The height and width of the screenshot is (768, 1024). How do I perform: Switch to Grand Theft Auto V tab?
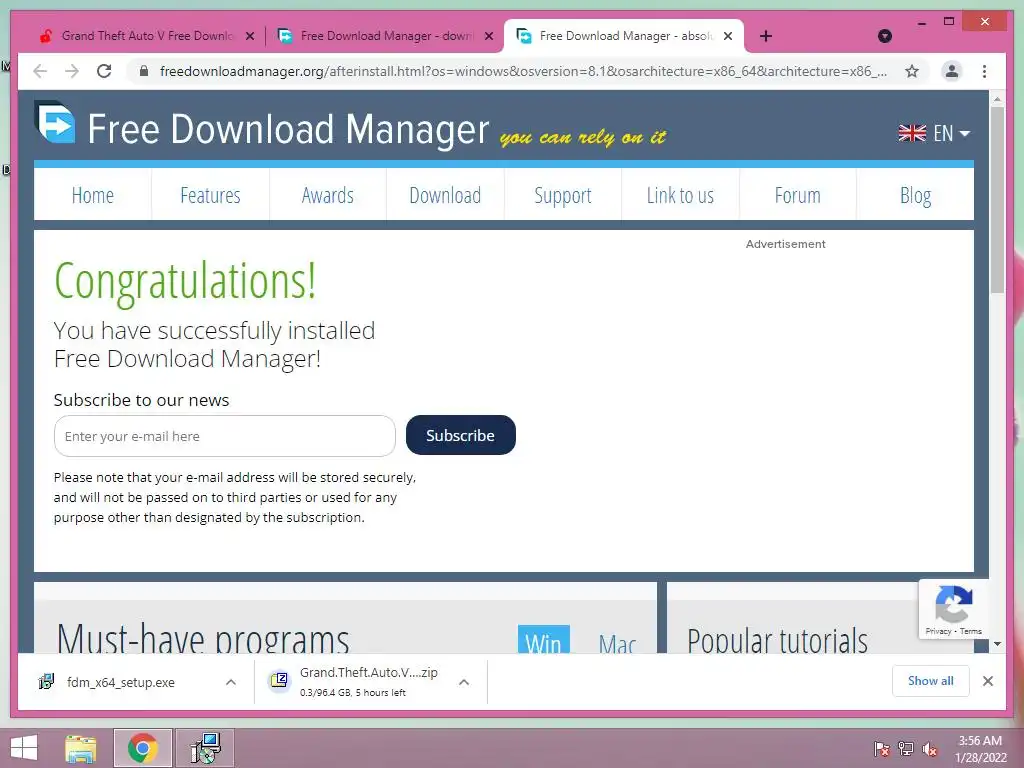(x=144, y=36)
